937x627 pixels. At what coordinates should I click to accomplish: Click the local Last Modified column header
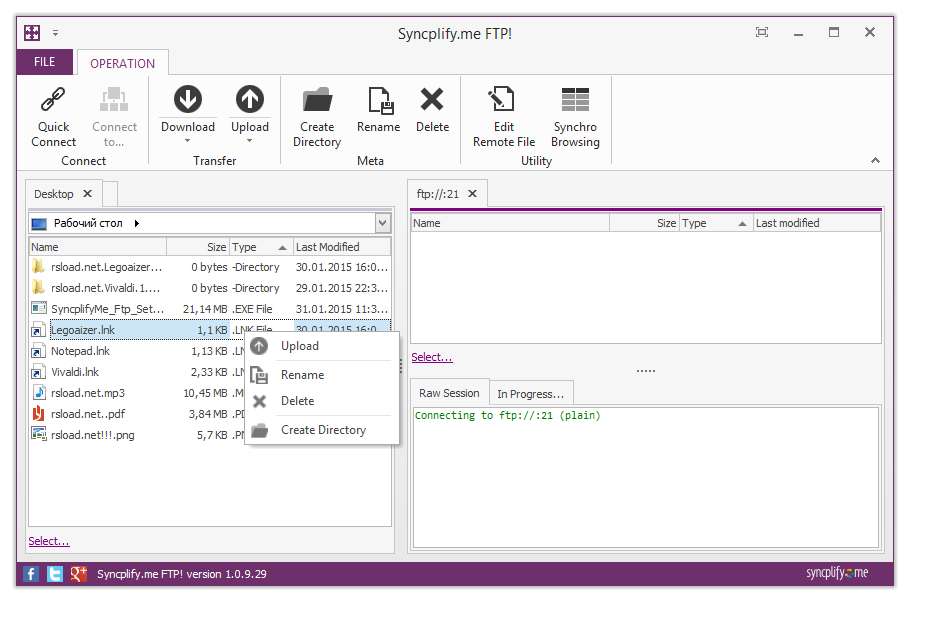[x=342, y=247]
